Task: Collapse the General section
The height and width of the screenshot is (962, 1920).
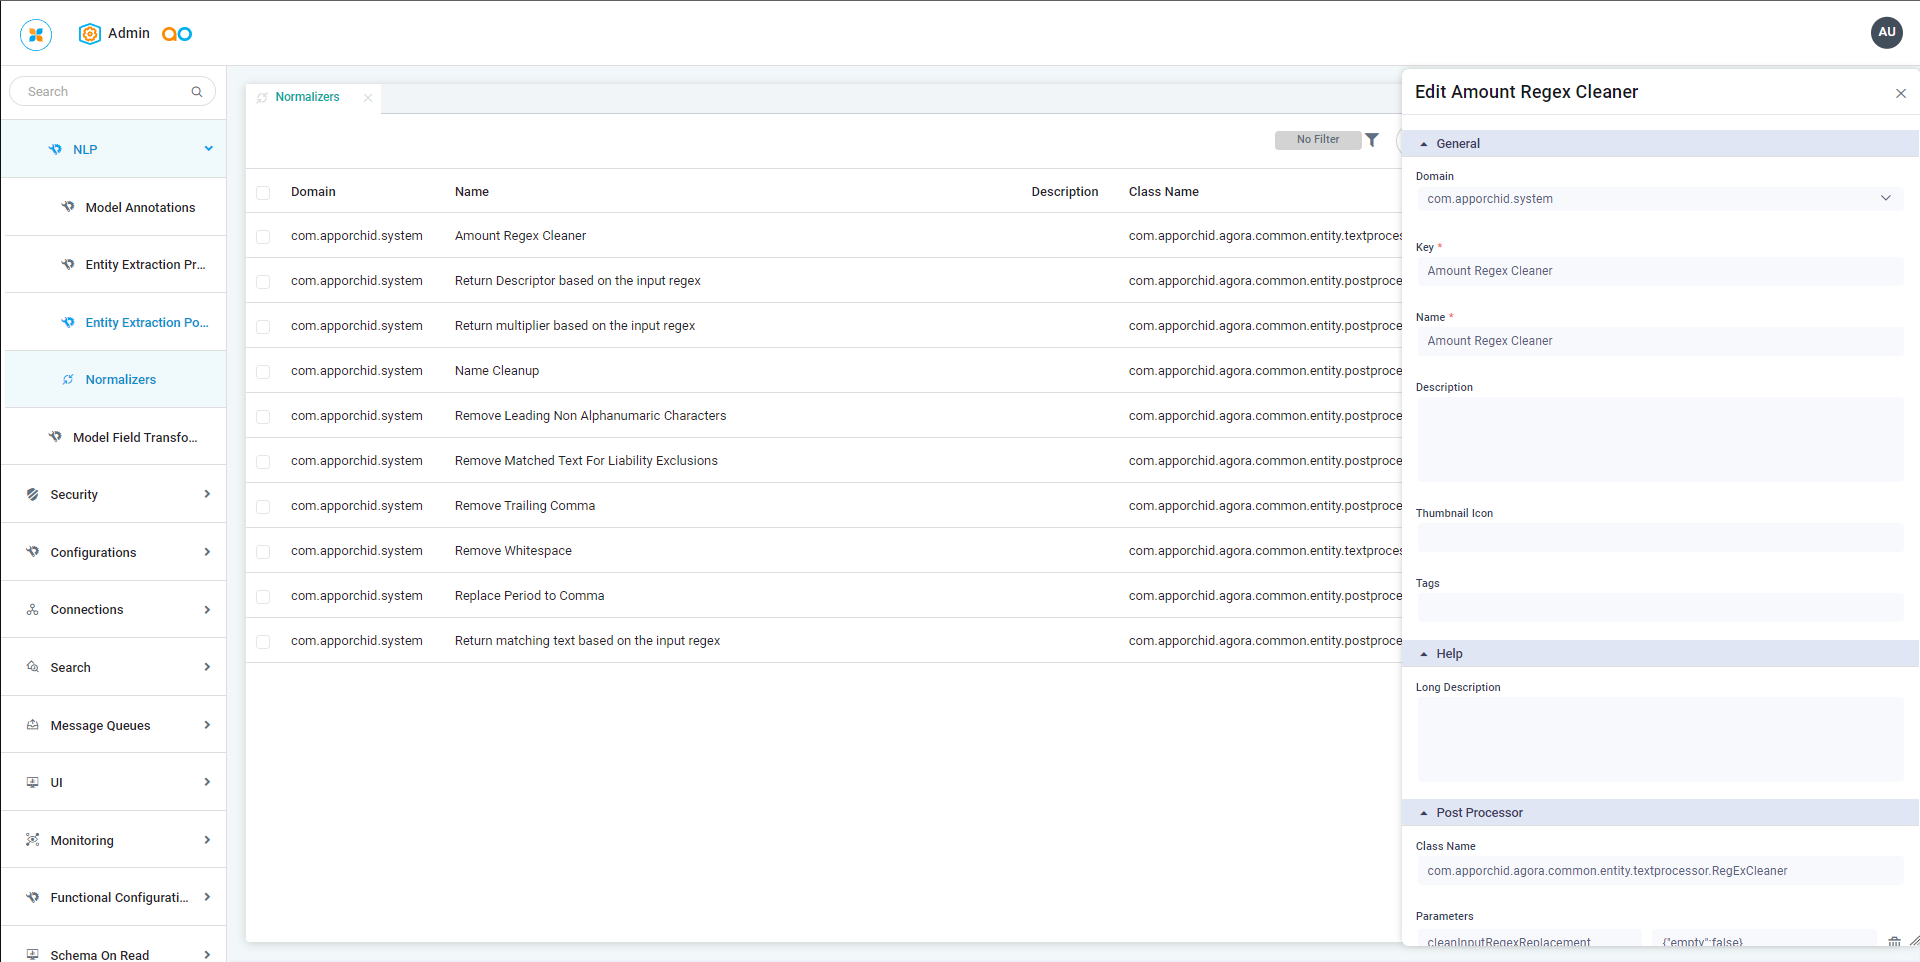Action: click(x=1424, y=144)
